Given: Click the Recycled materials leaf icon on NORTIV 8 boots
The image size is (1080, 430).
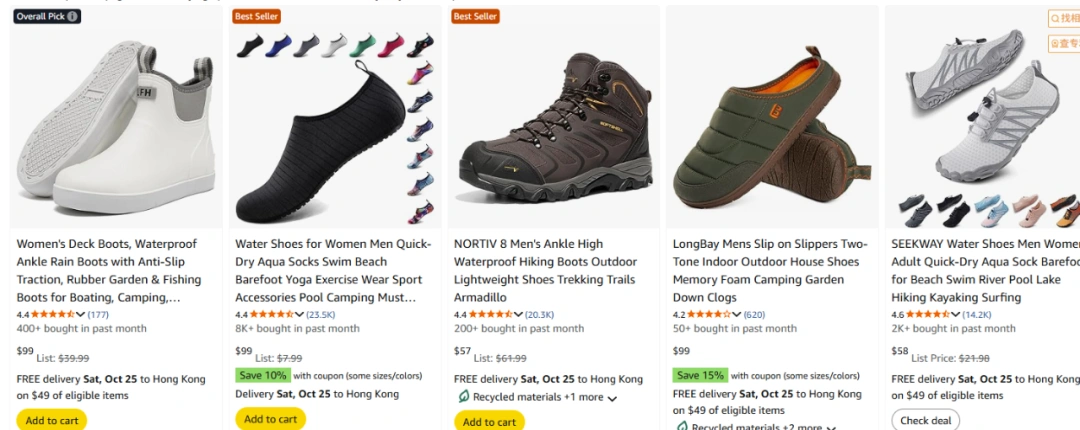Looking at the screenshot, I should point(462,397).
